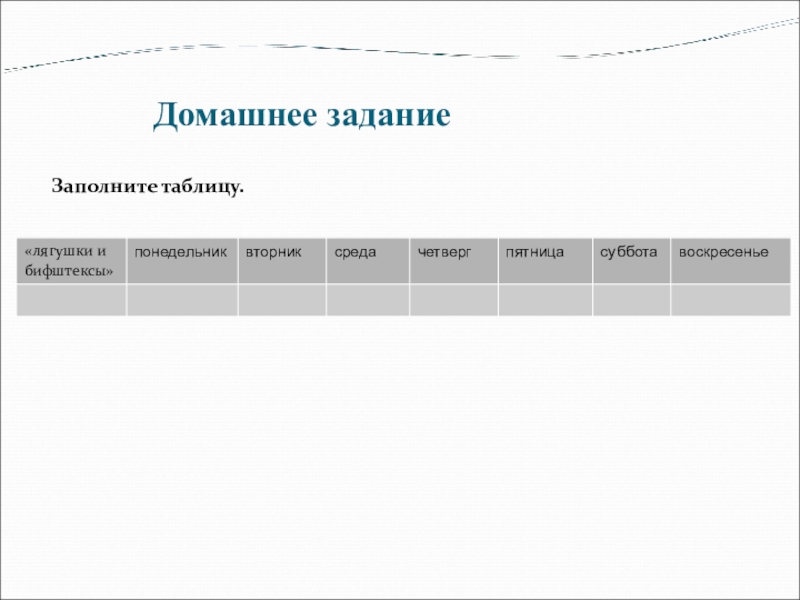Image resolution: width=800 pixels, height=600 pixels.
Task: Click the empty cell under "суббота"
Action: pyautogui.click(x=632, y=300)
